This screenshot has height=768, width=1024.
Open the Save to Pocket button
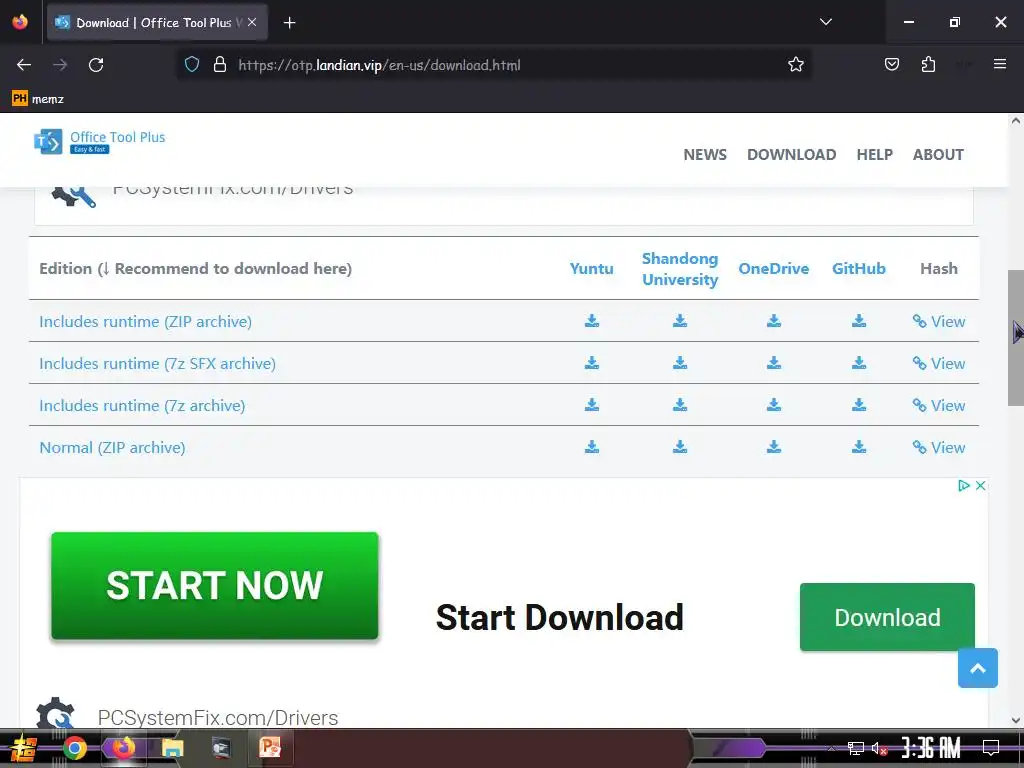click(x=891, y=64)
